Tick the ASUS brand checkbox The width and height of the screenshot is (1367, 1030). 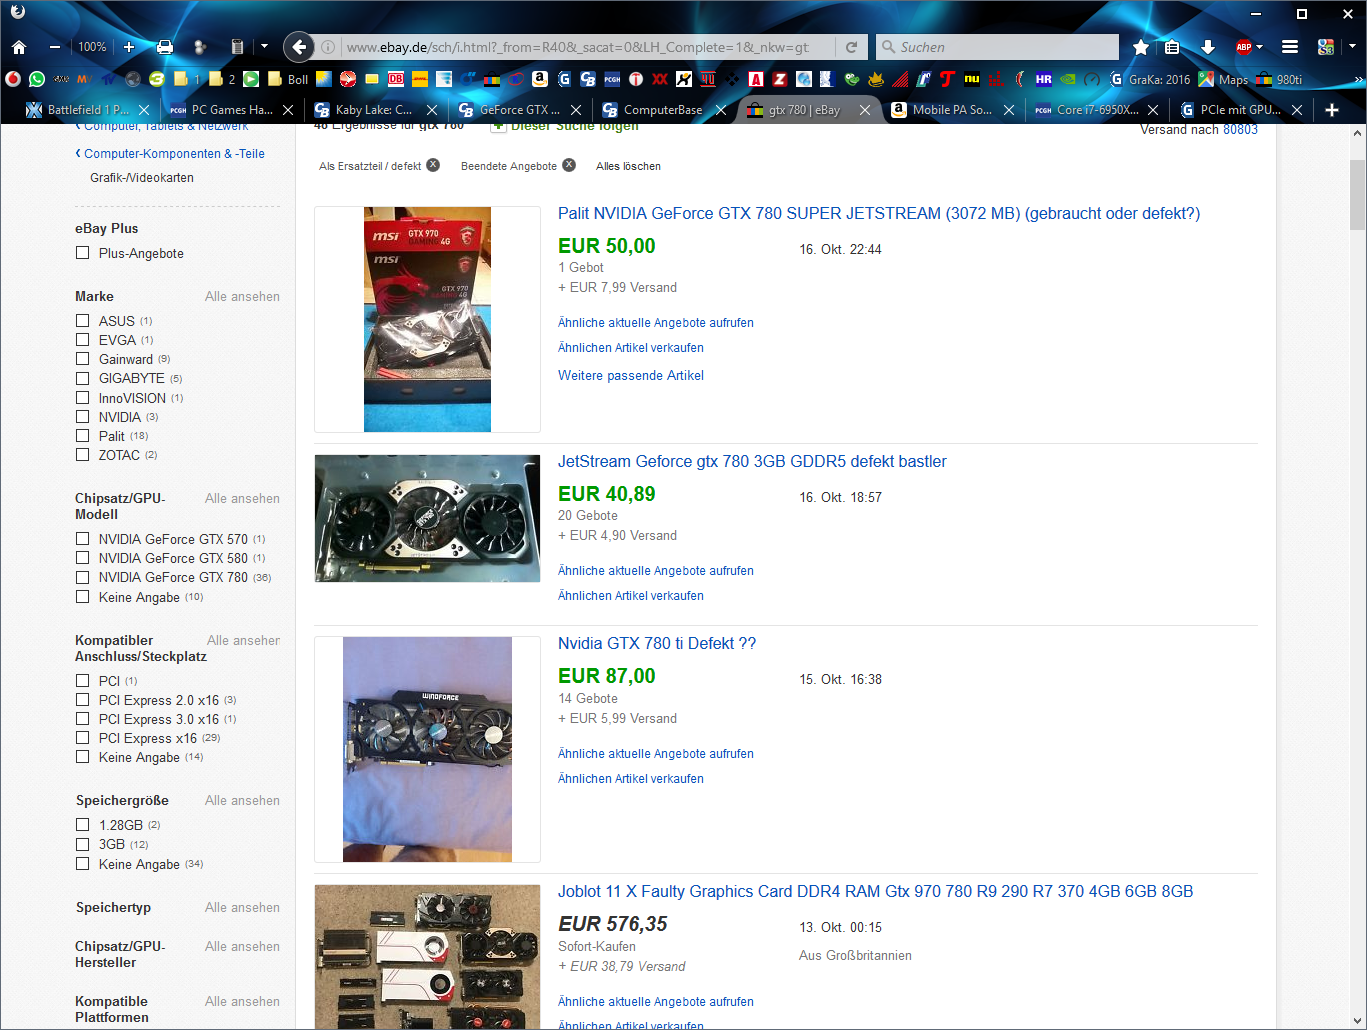[83, 321]
